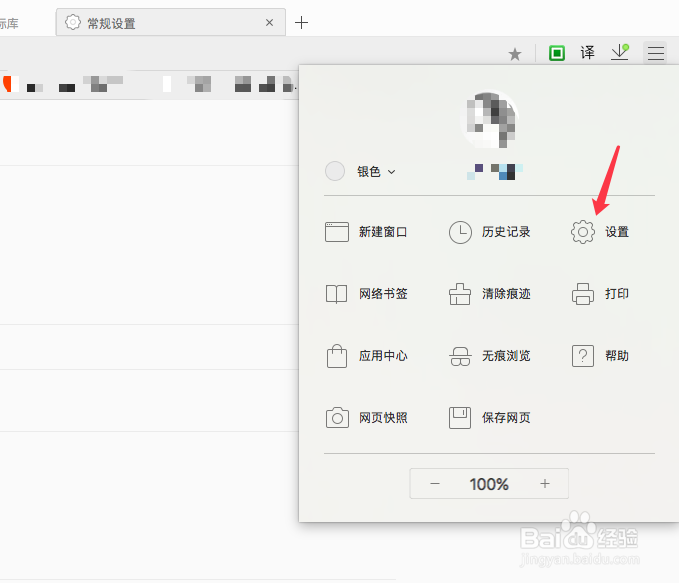Viewport: 679px width, 583px height.
Task: Click the 应用中心 bag icon
Action: coord(337,356)
